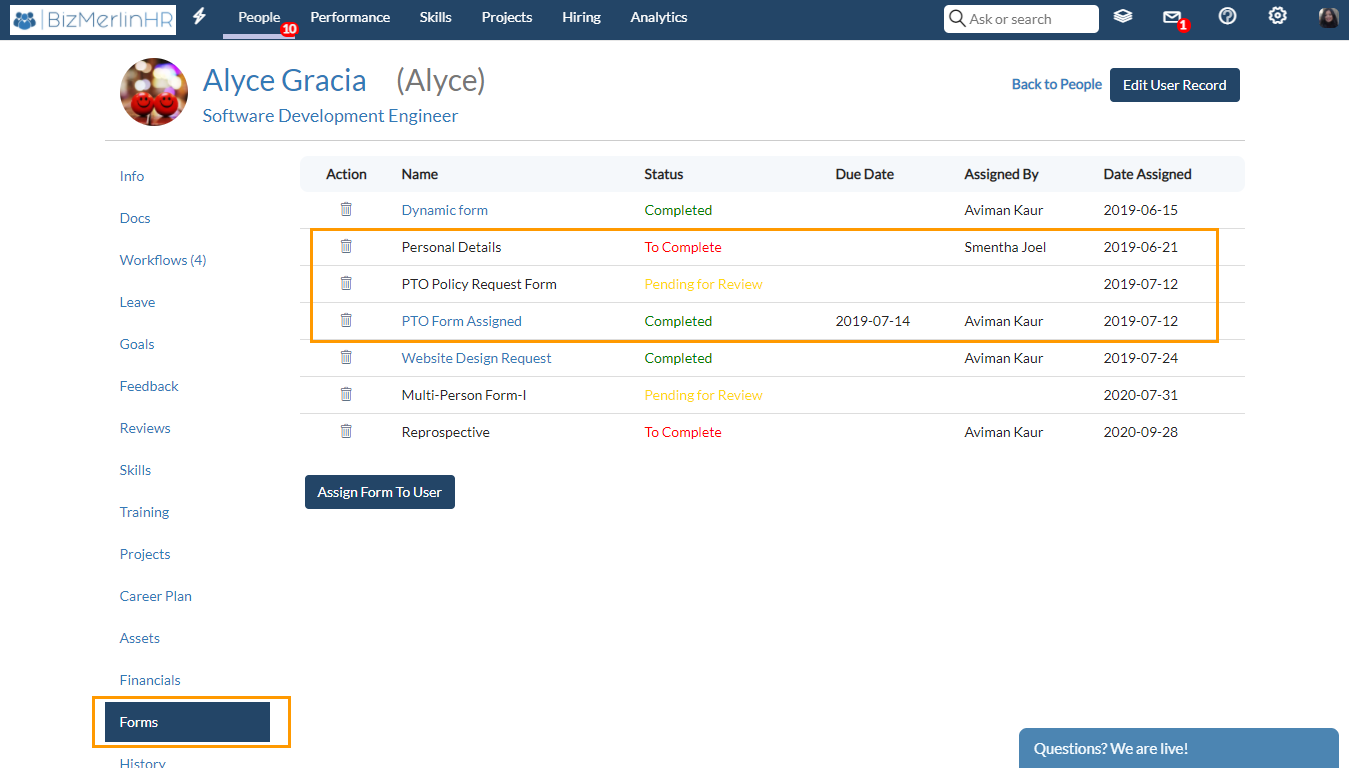Open the Hiring menu
This screenshot has width=1349, height=768.
pos(581,17)
